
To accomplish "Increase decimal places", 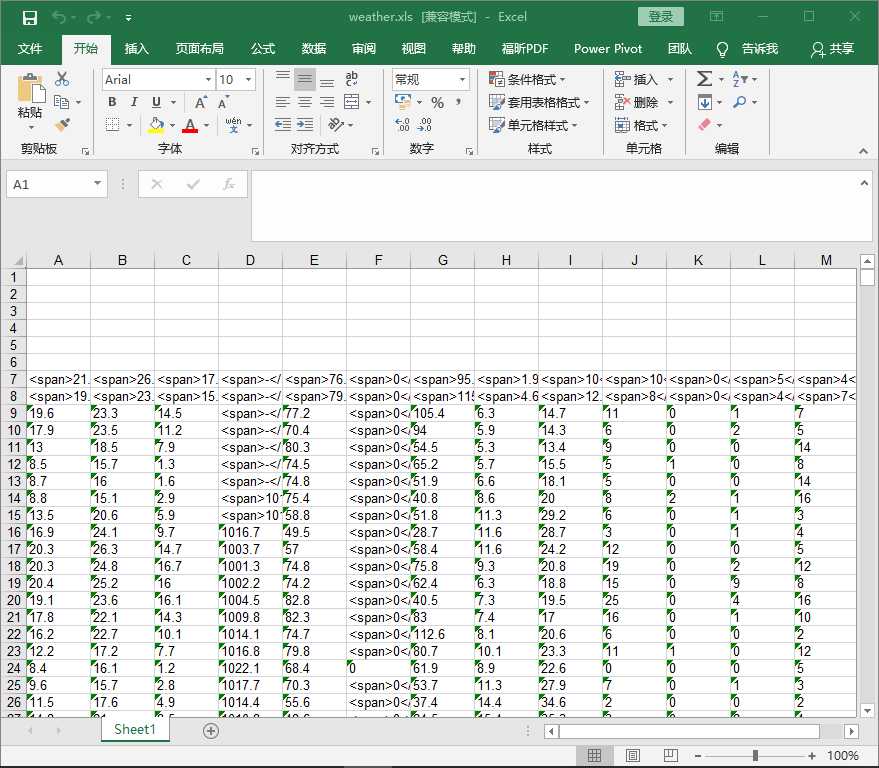I will coord(402,124).
